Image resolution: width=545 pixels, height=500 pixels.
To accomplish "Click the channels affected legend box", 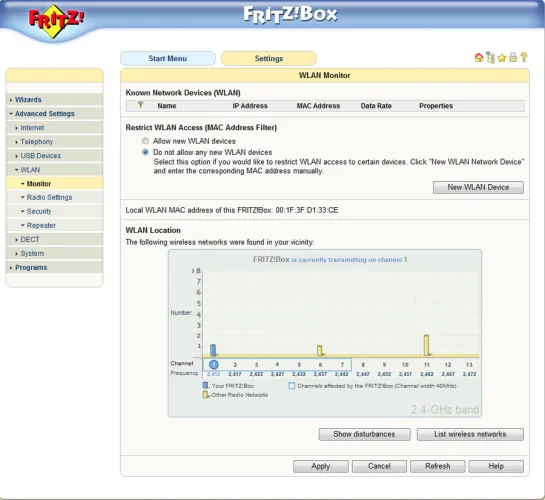I will (x=292, y=386).
